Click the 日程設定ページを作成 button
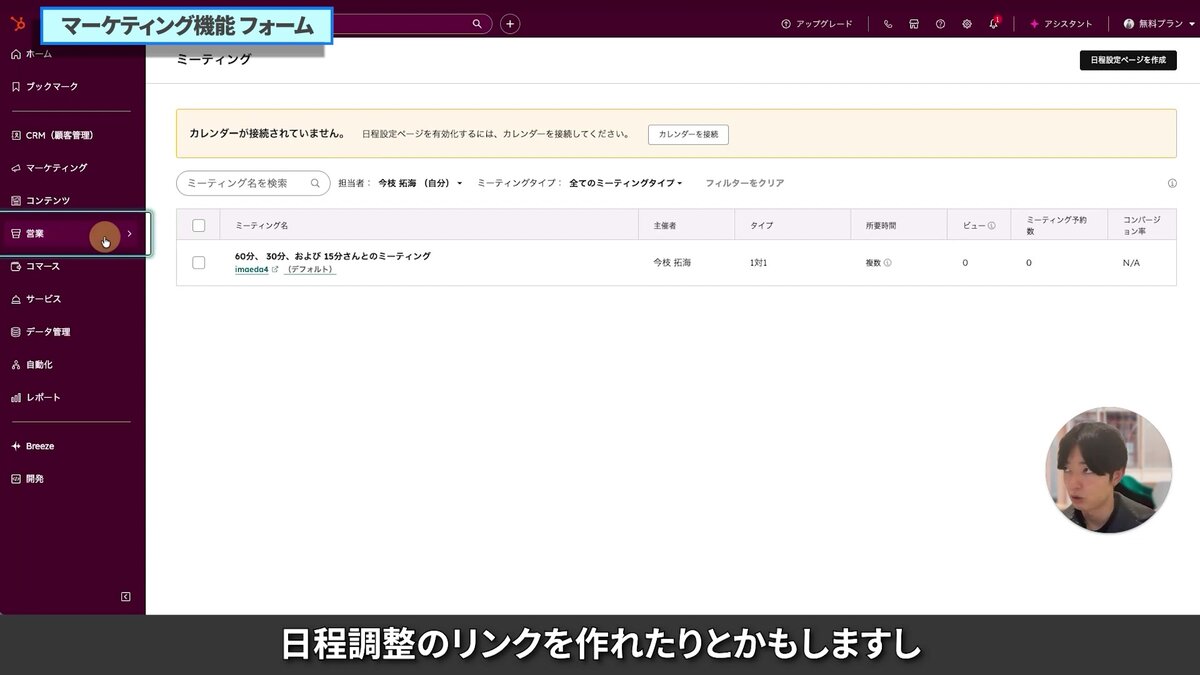This screenshot has width=1200, height=675. tap(1128, 60)
